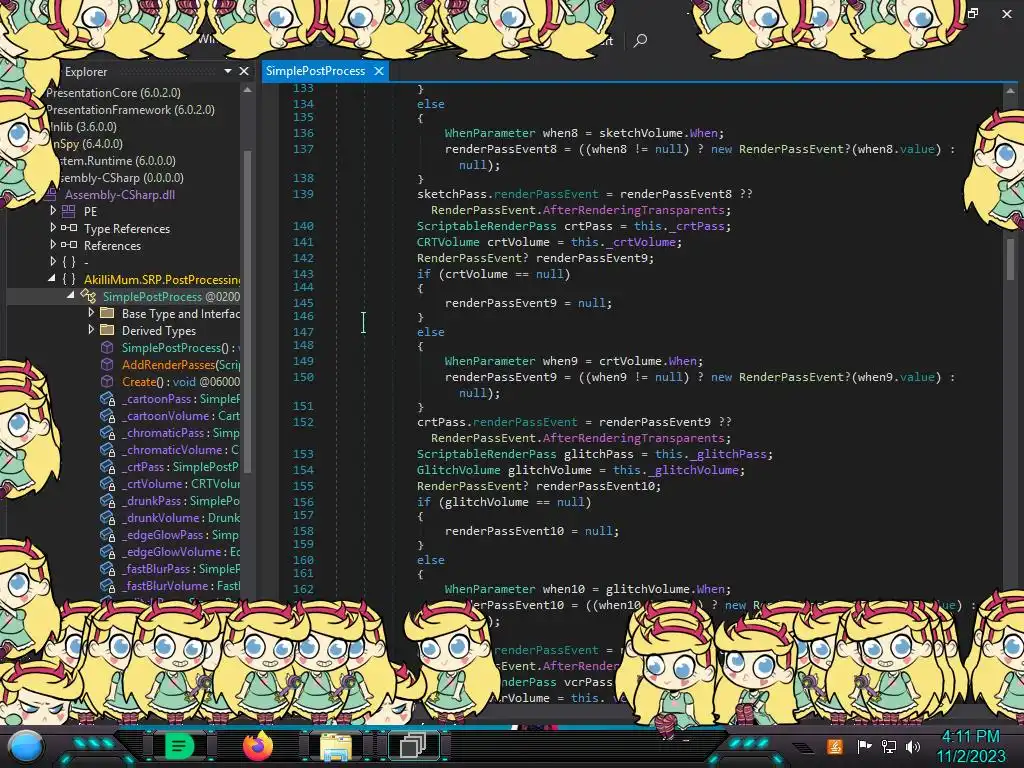
Task: Click the Create() method icon
Action: pos(107,381)
